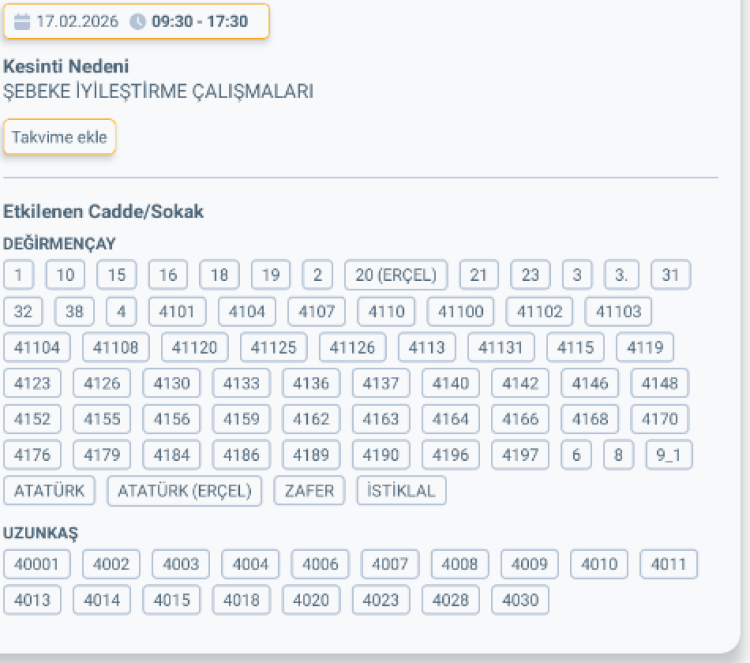Click the calendar icon beside 17.02.2026

(22, 21)
